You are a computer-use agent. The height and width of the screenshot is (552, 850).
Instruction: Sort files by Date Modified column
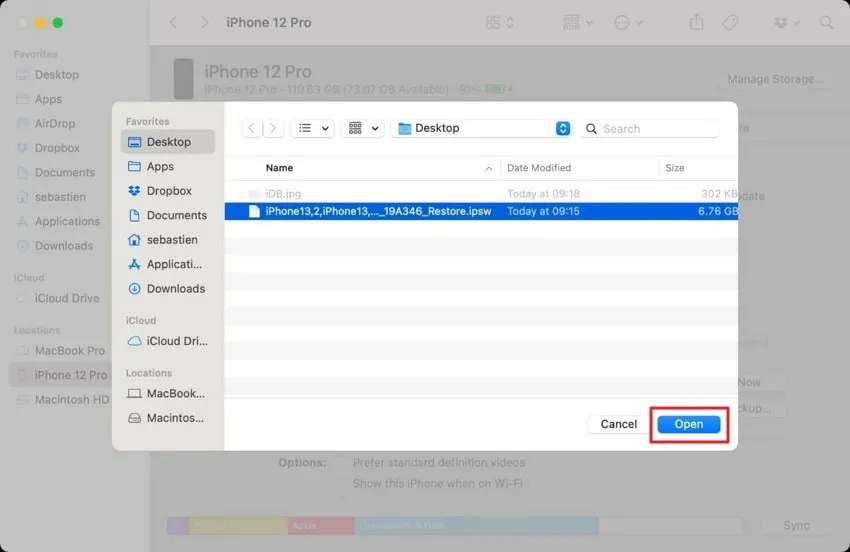click(539, 168)
